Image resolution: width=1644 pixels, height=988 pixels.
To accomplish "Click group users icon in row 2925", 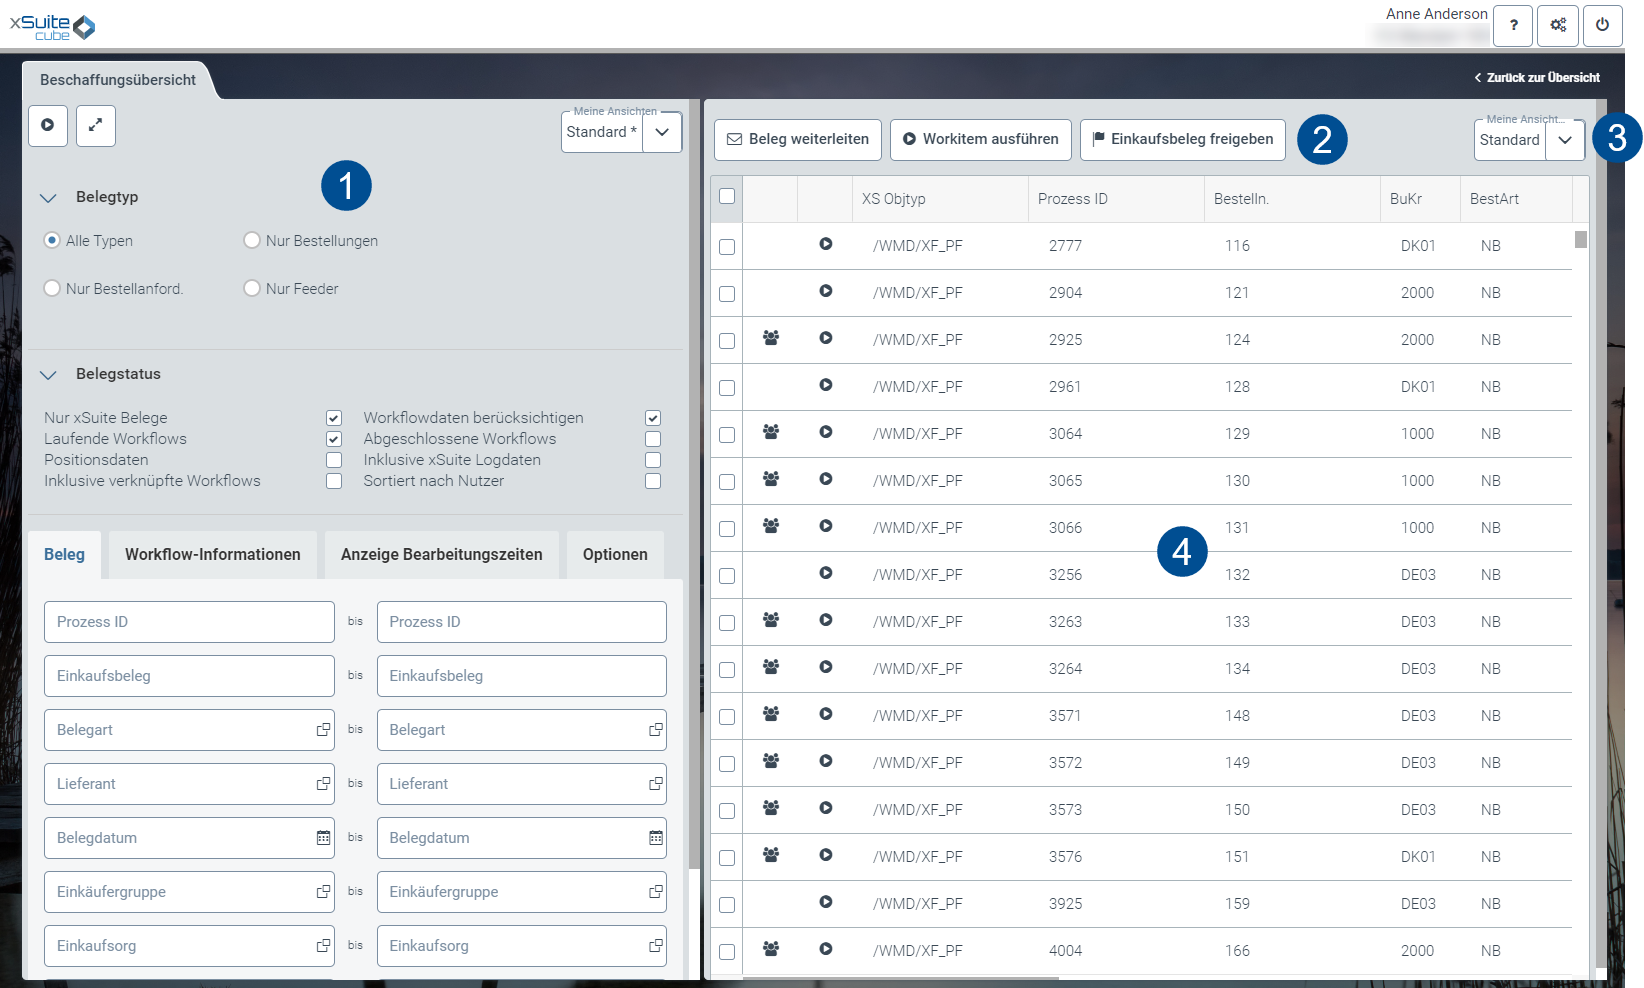I will [x=771, y=338].
